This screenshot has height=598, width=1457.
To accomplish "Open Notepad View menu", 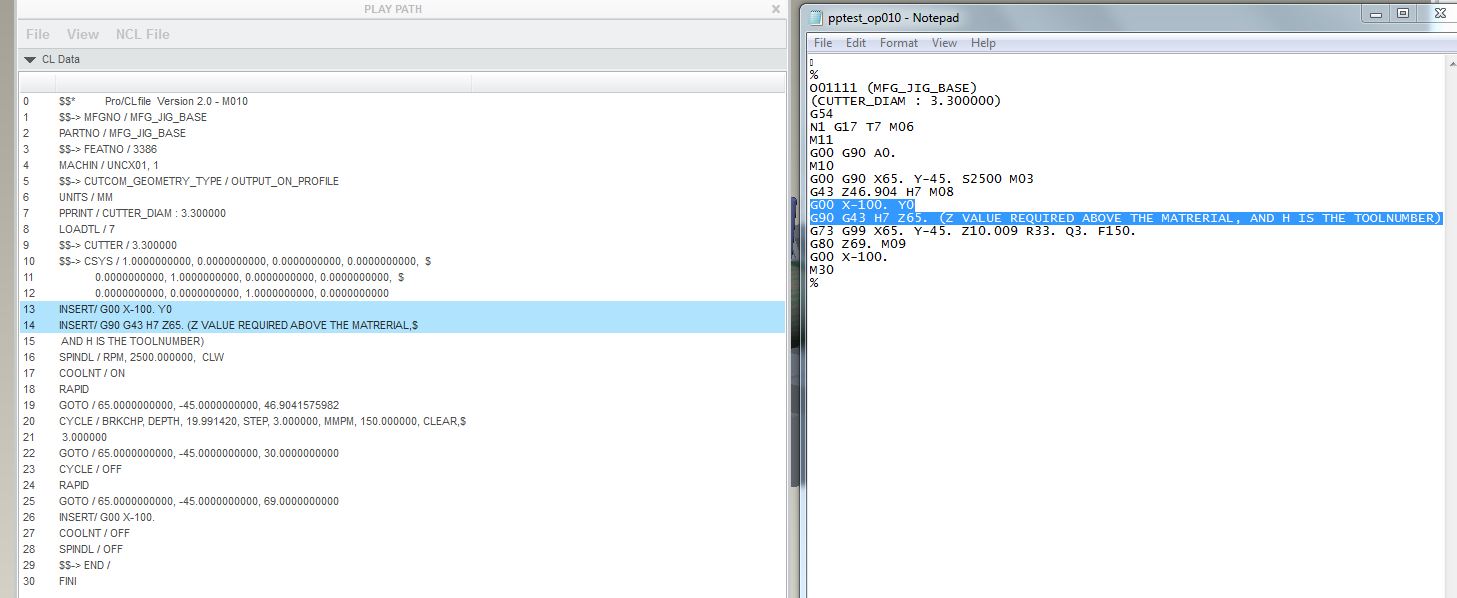I will pos(945,43).
